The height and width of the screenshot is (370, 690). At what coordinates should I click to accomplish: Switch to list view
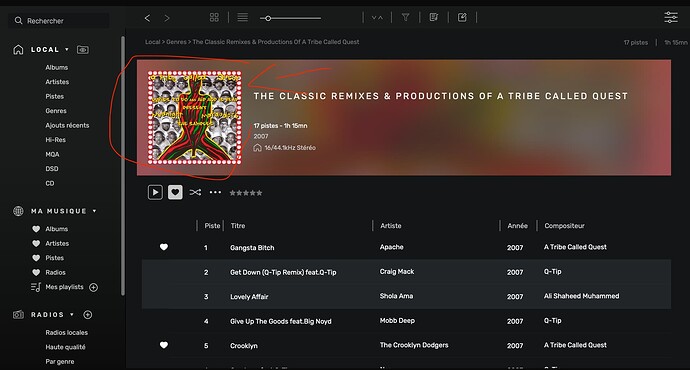click(x=242, y=18)
